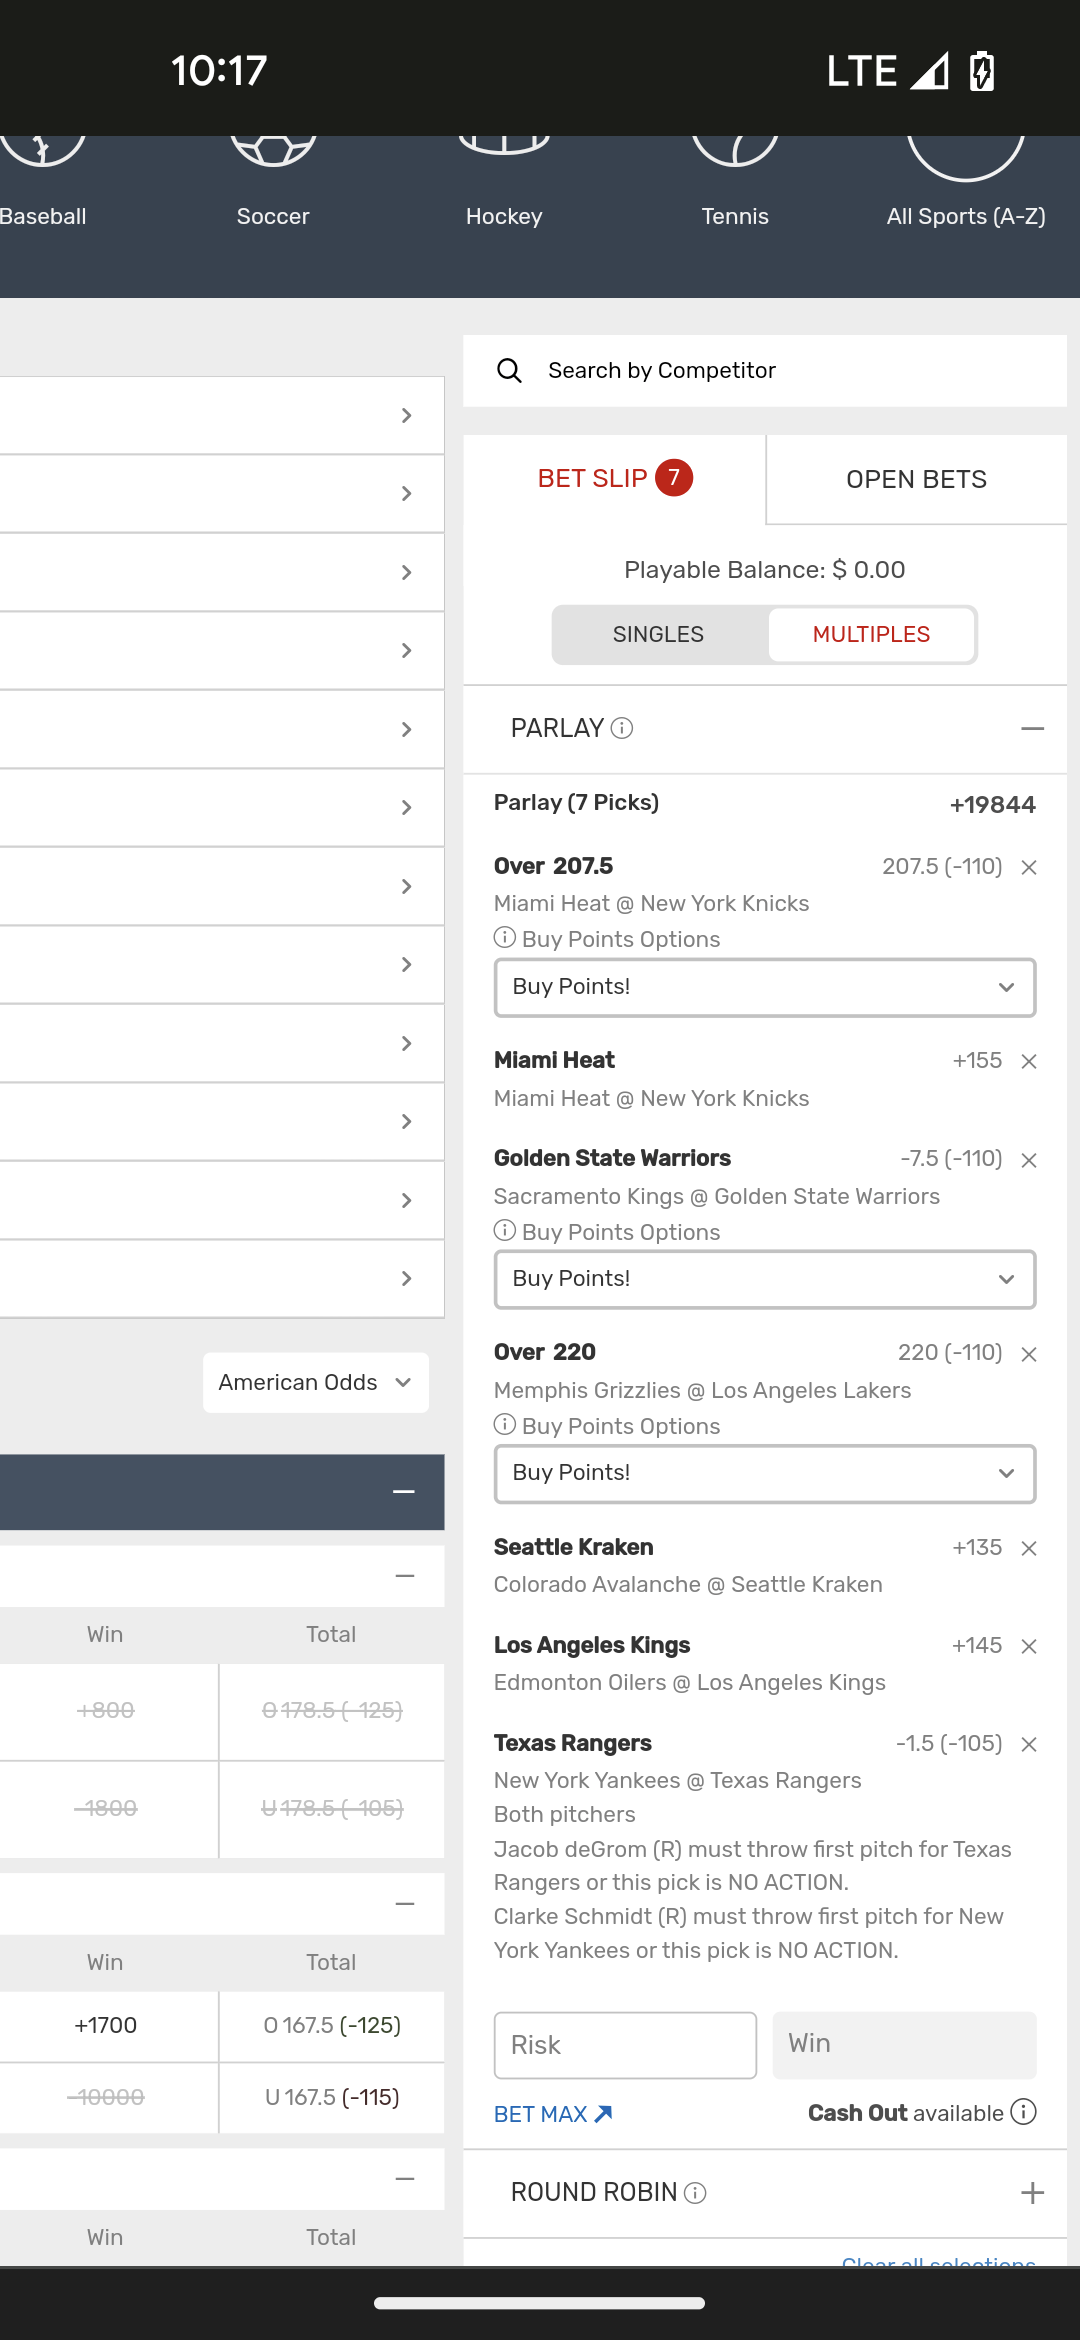Remove the Seattle Kraken pick
Image resolution: width=1080 pixels, height=2340 pixels.
point(1029,1549)
